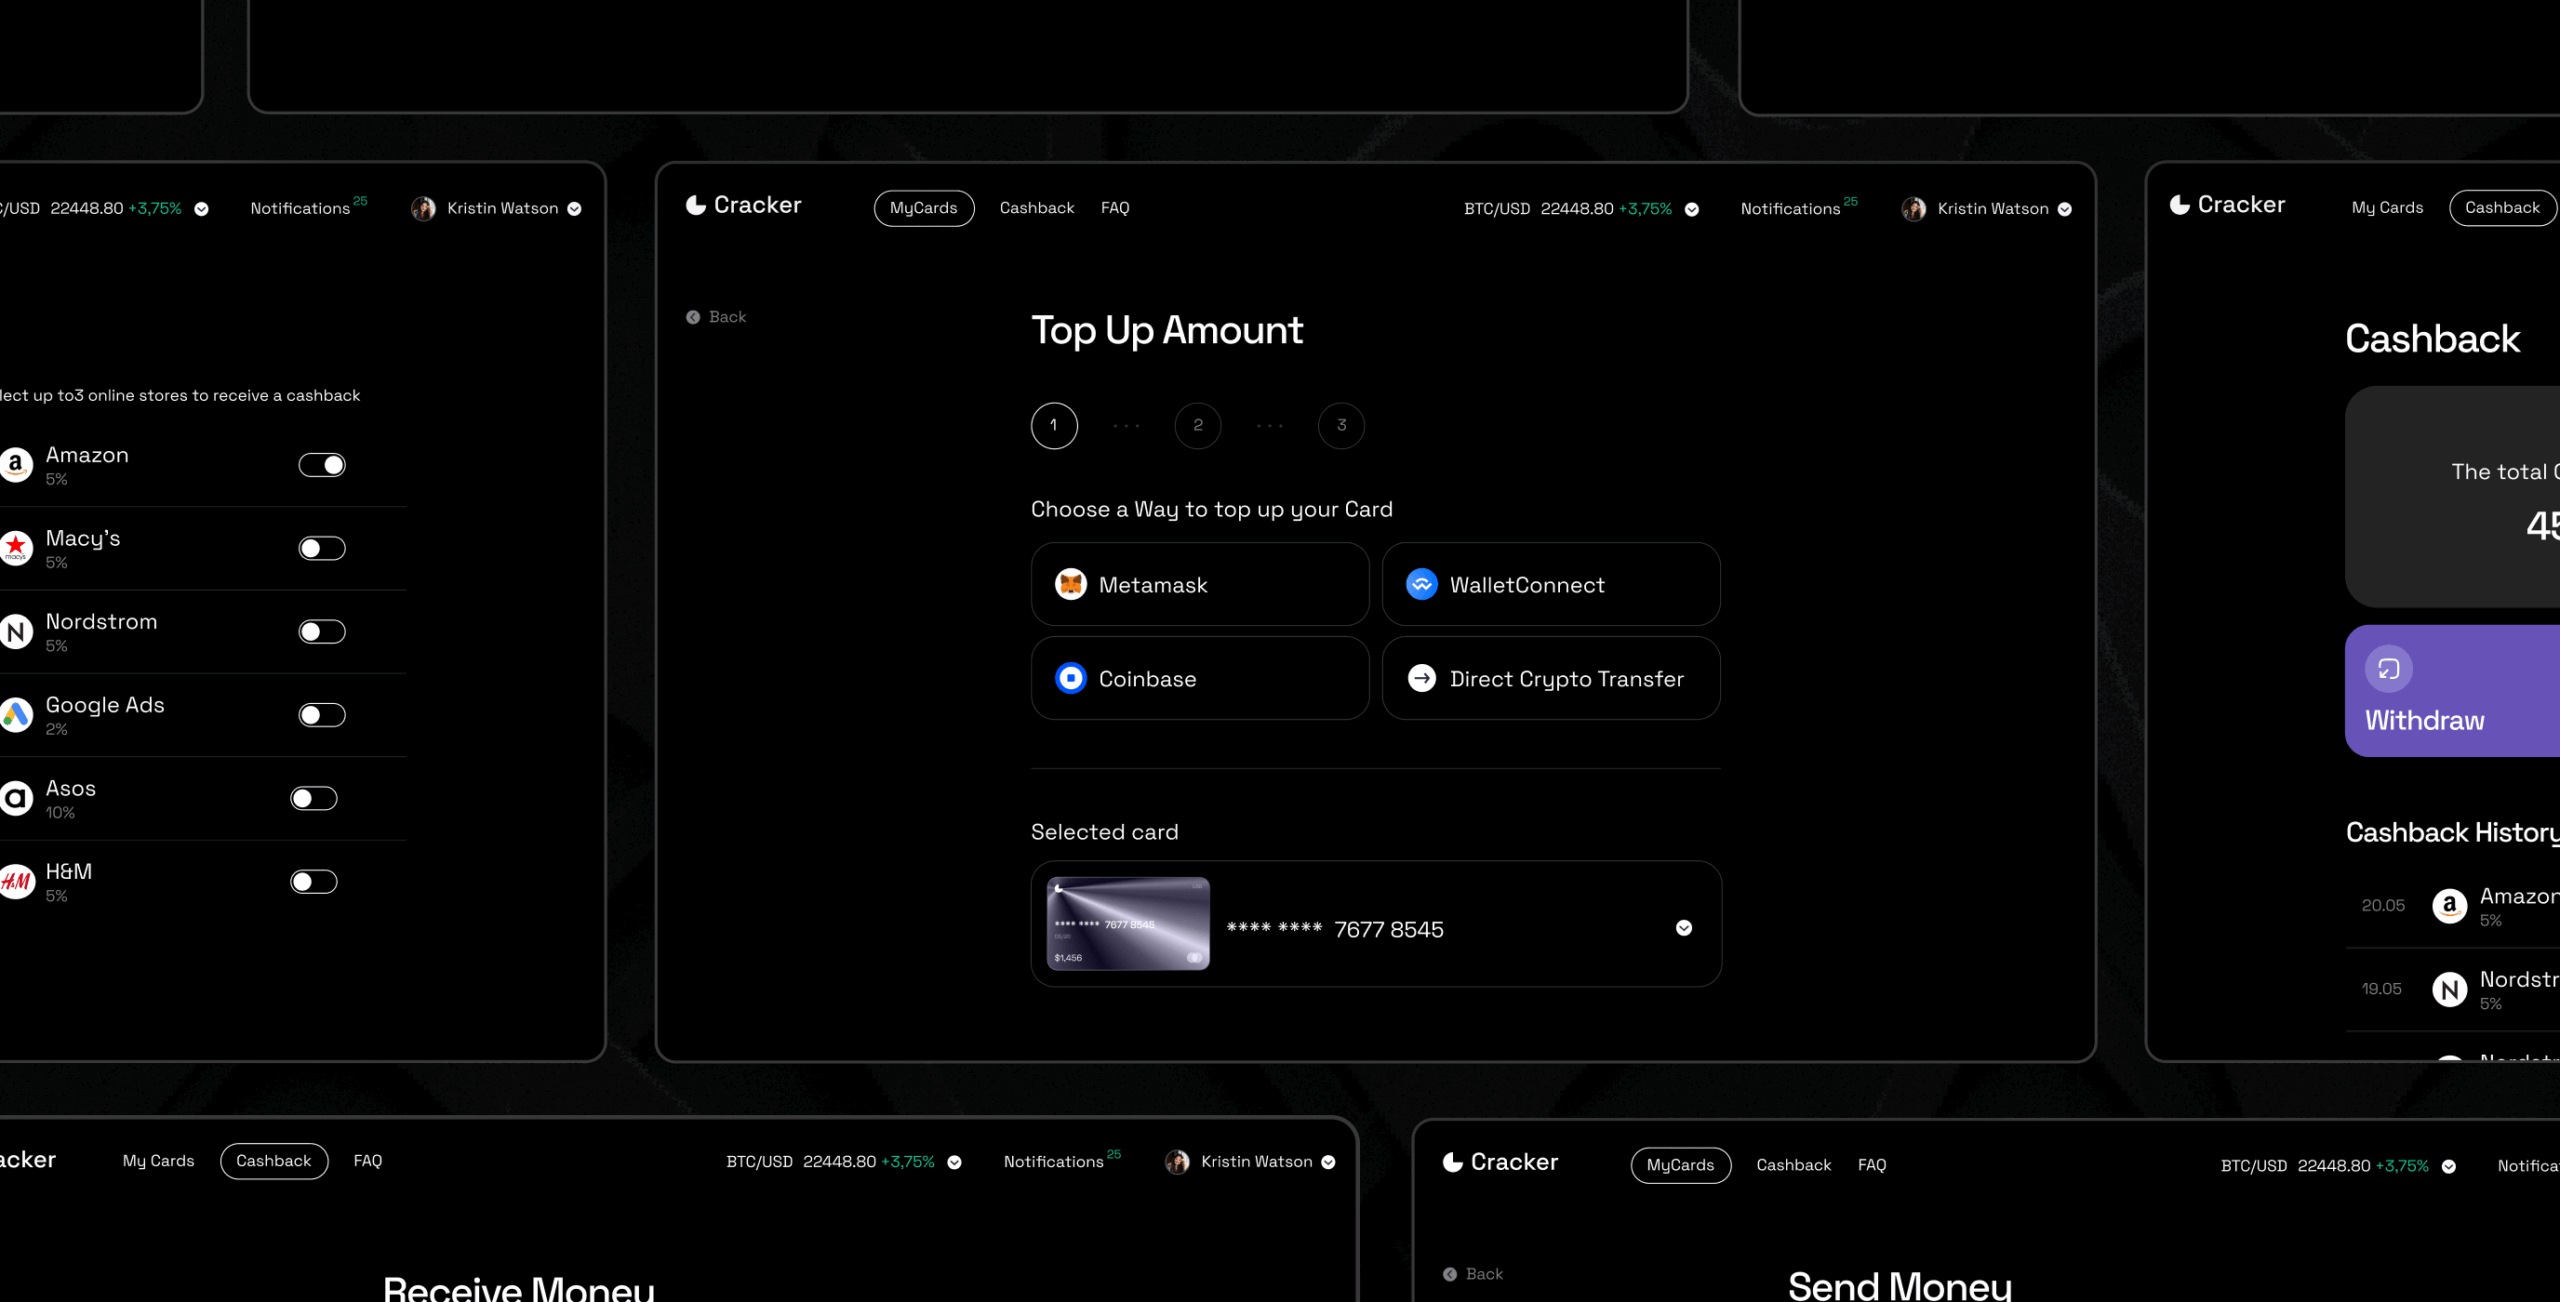
Task: Click Amazon logo in store list
Action: 16,465
